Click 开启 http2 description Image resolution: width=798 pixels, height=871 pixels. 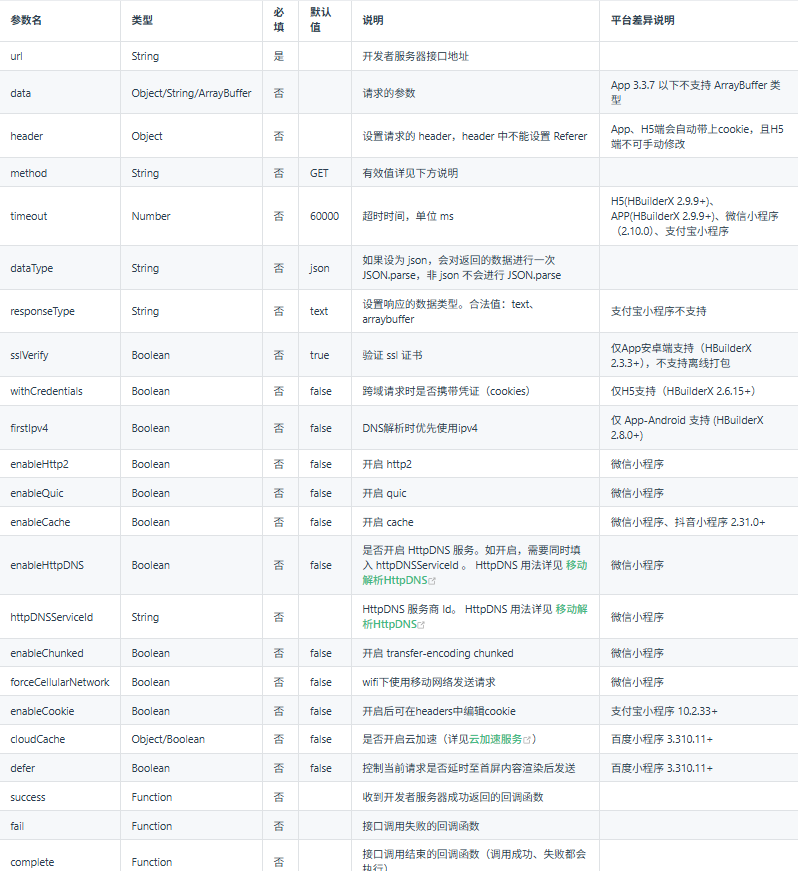(x=387, y=464)
